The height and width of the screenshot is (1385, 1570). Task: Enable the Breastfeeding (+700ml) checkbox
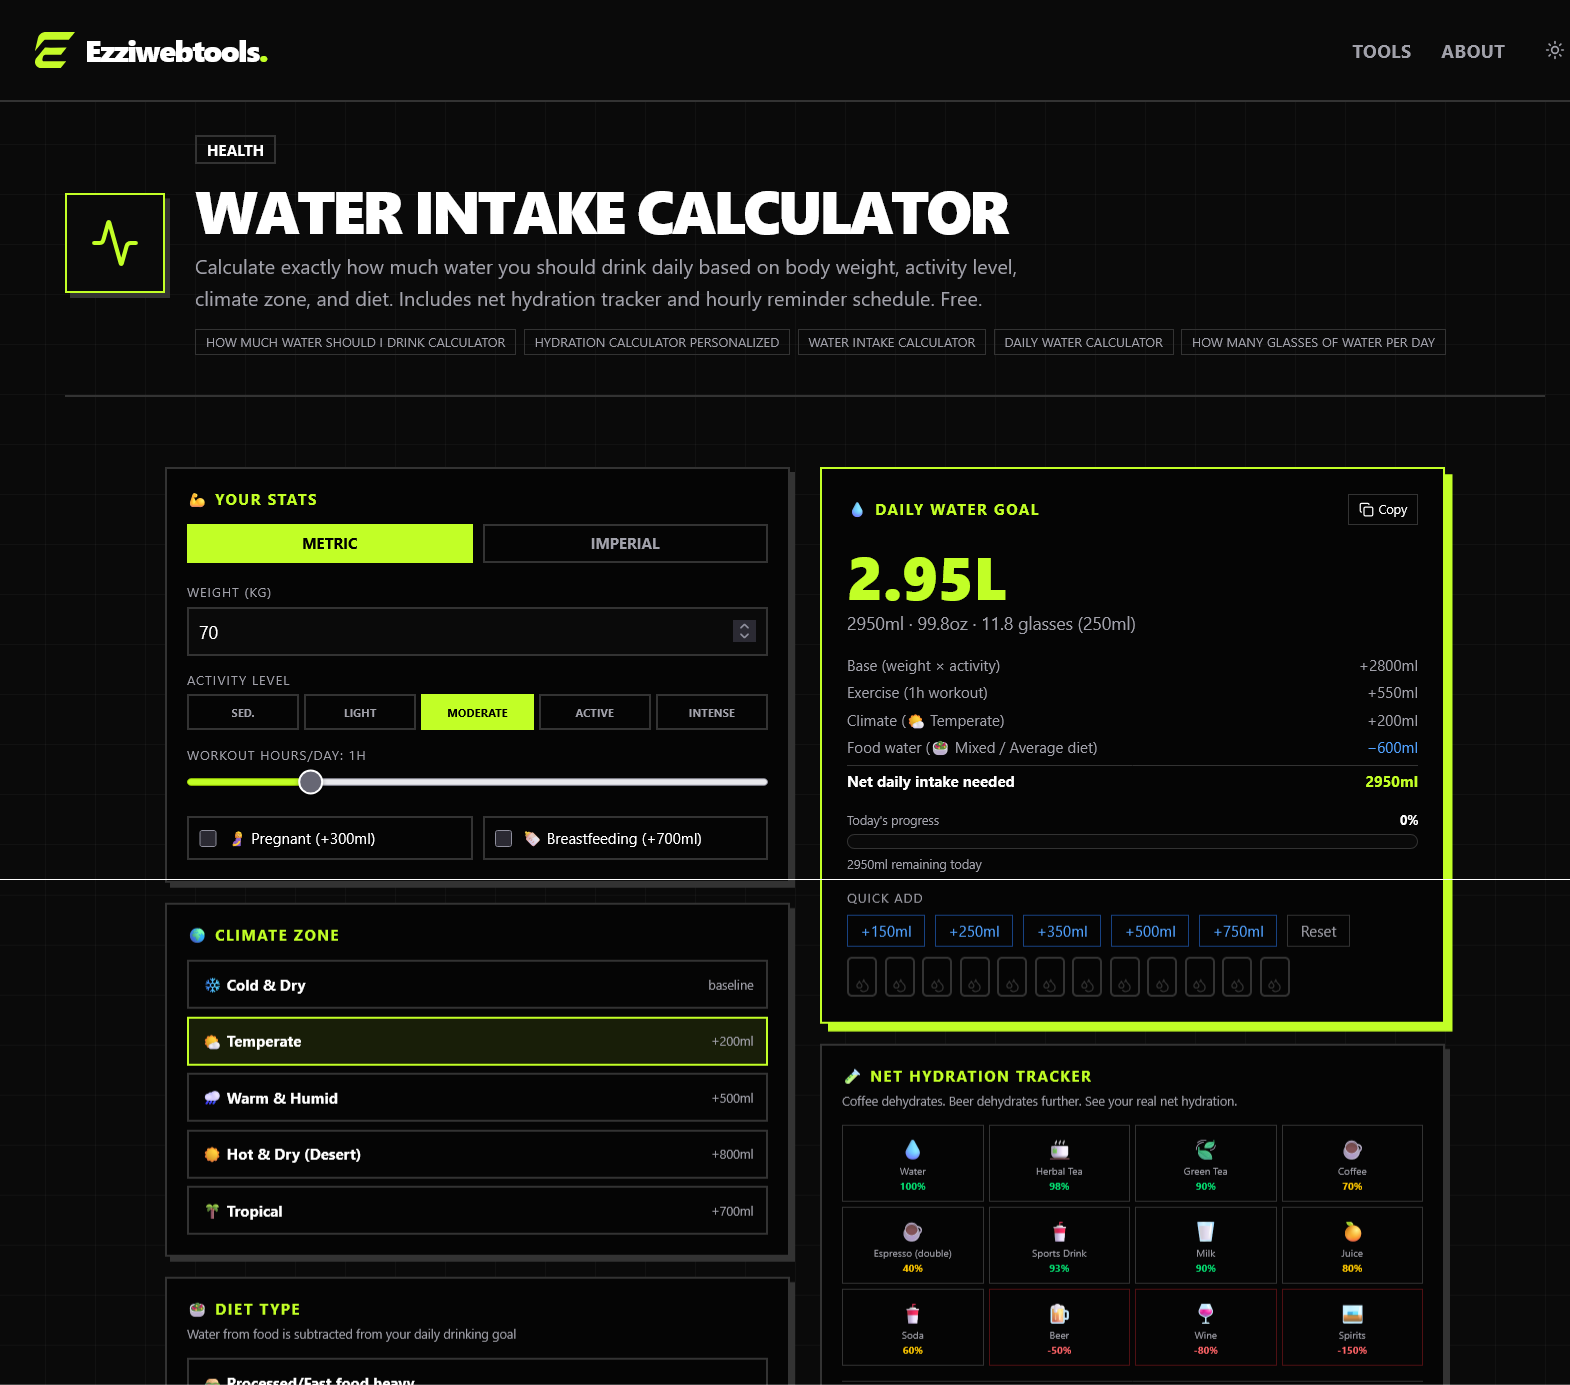(x=504, y=838)
